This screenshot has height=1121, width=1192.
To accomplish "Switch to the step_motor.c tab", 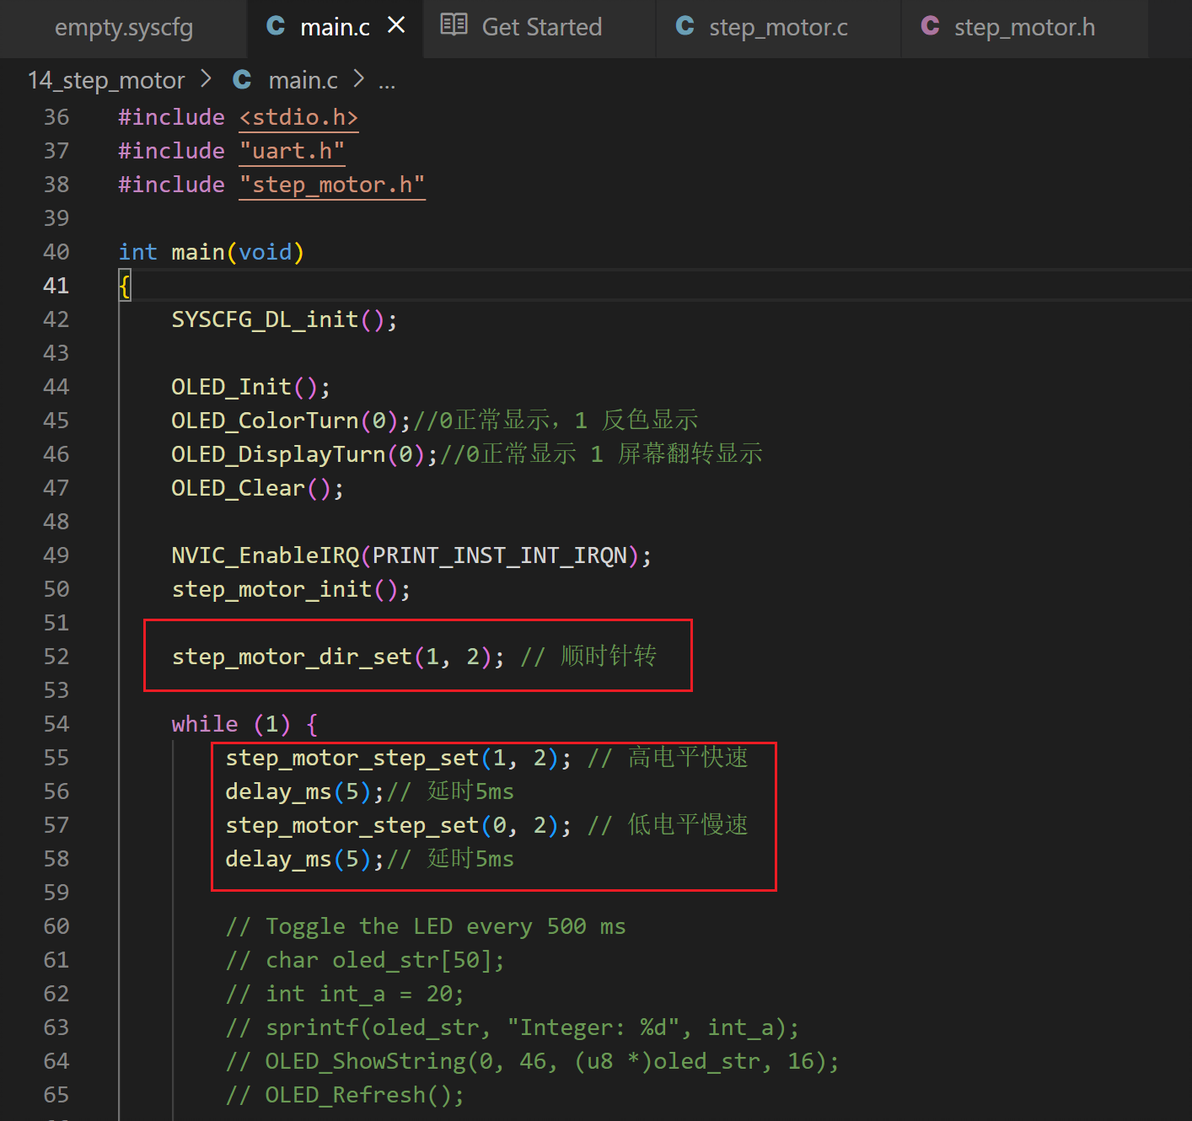I will [x=778, y=27].
